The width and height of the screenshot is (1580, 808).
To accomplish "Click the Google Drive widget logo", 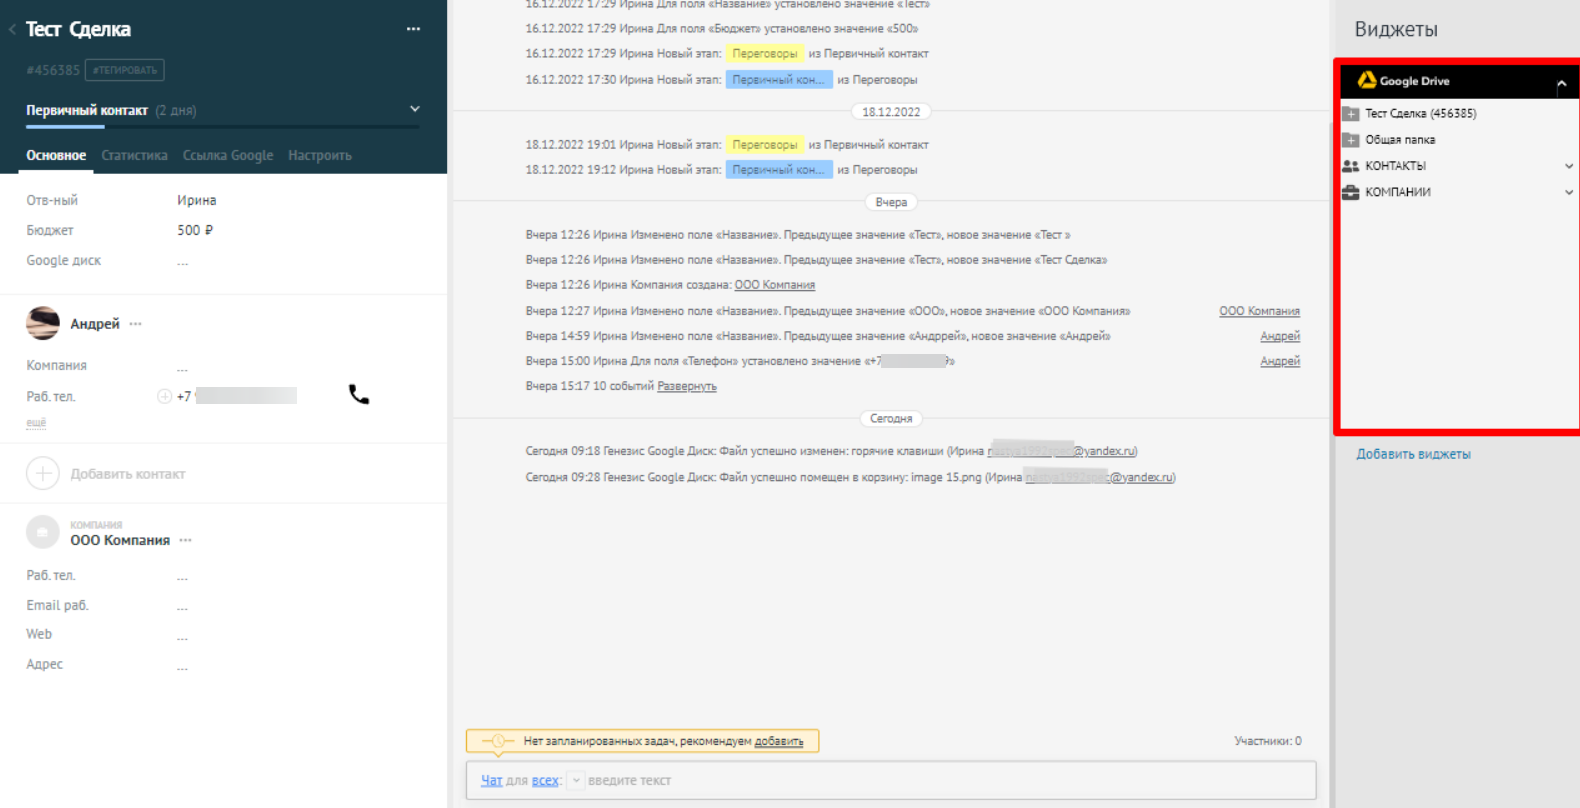I will coord(1367,80).
